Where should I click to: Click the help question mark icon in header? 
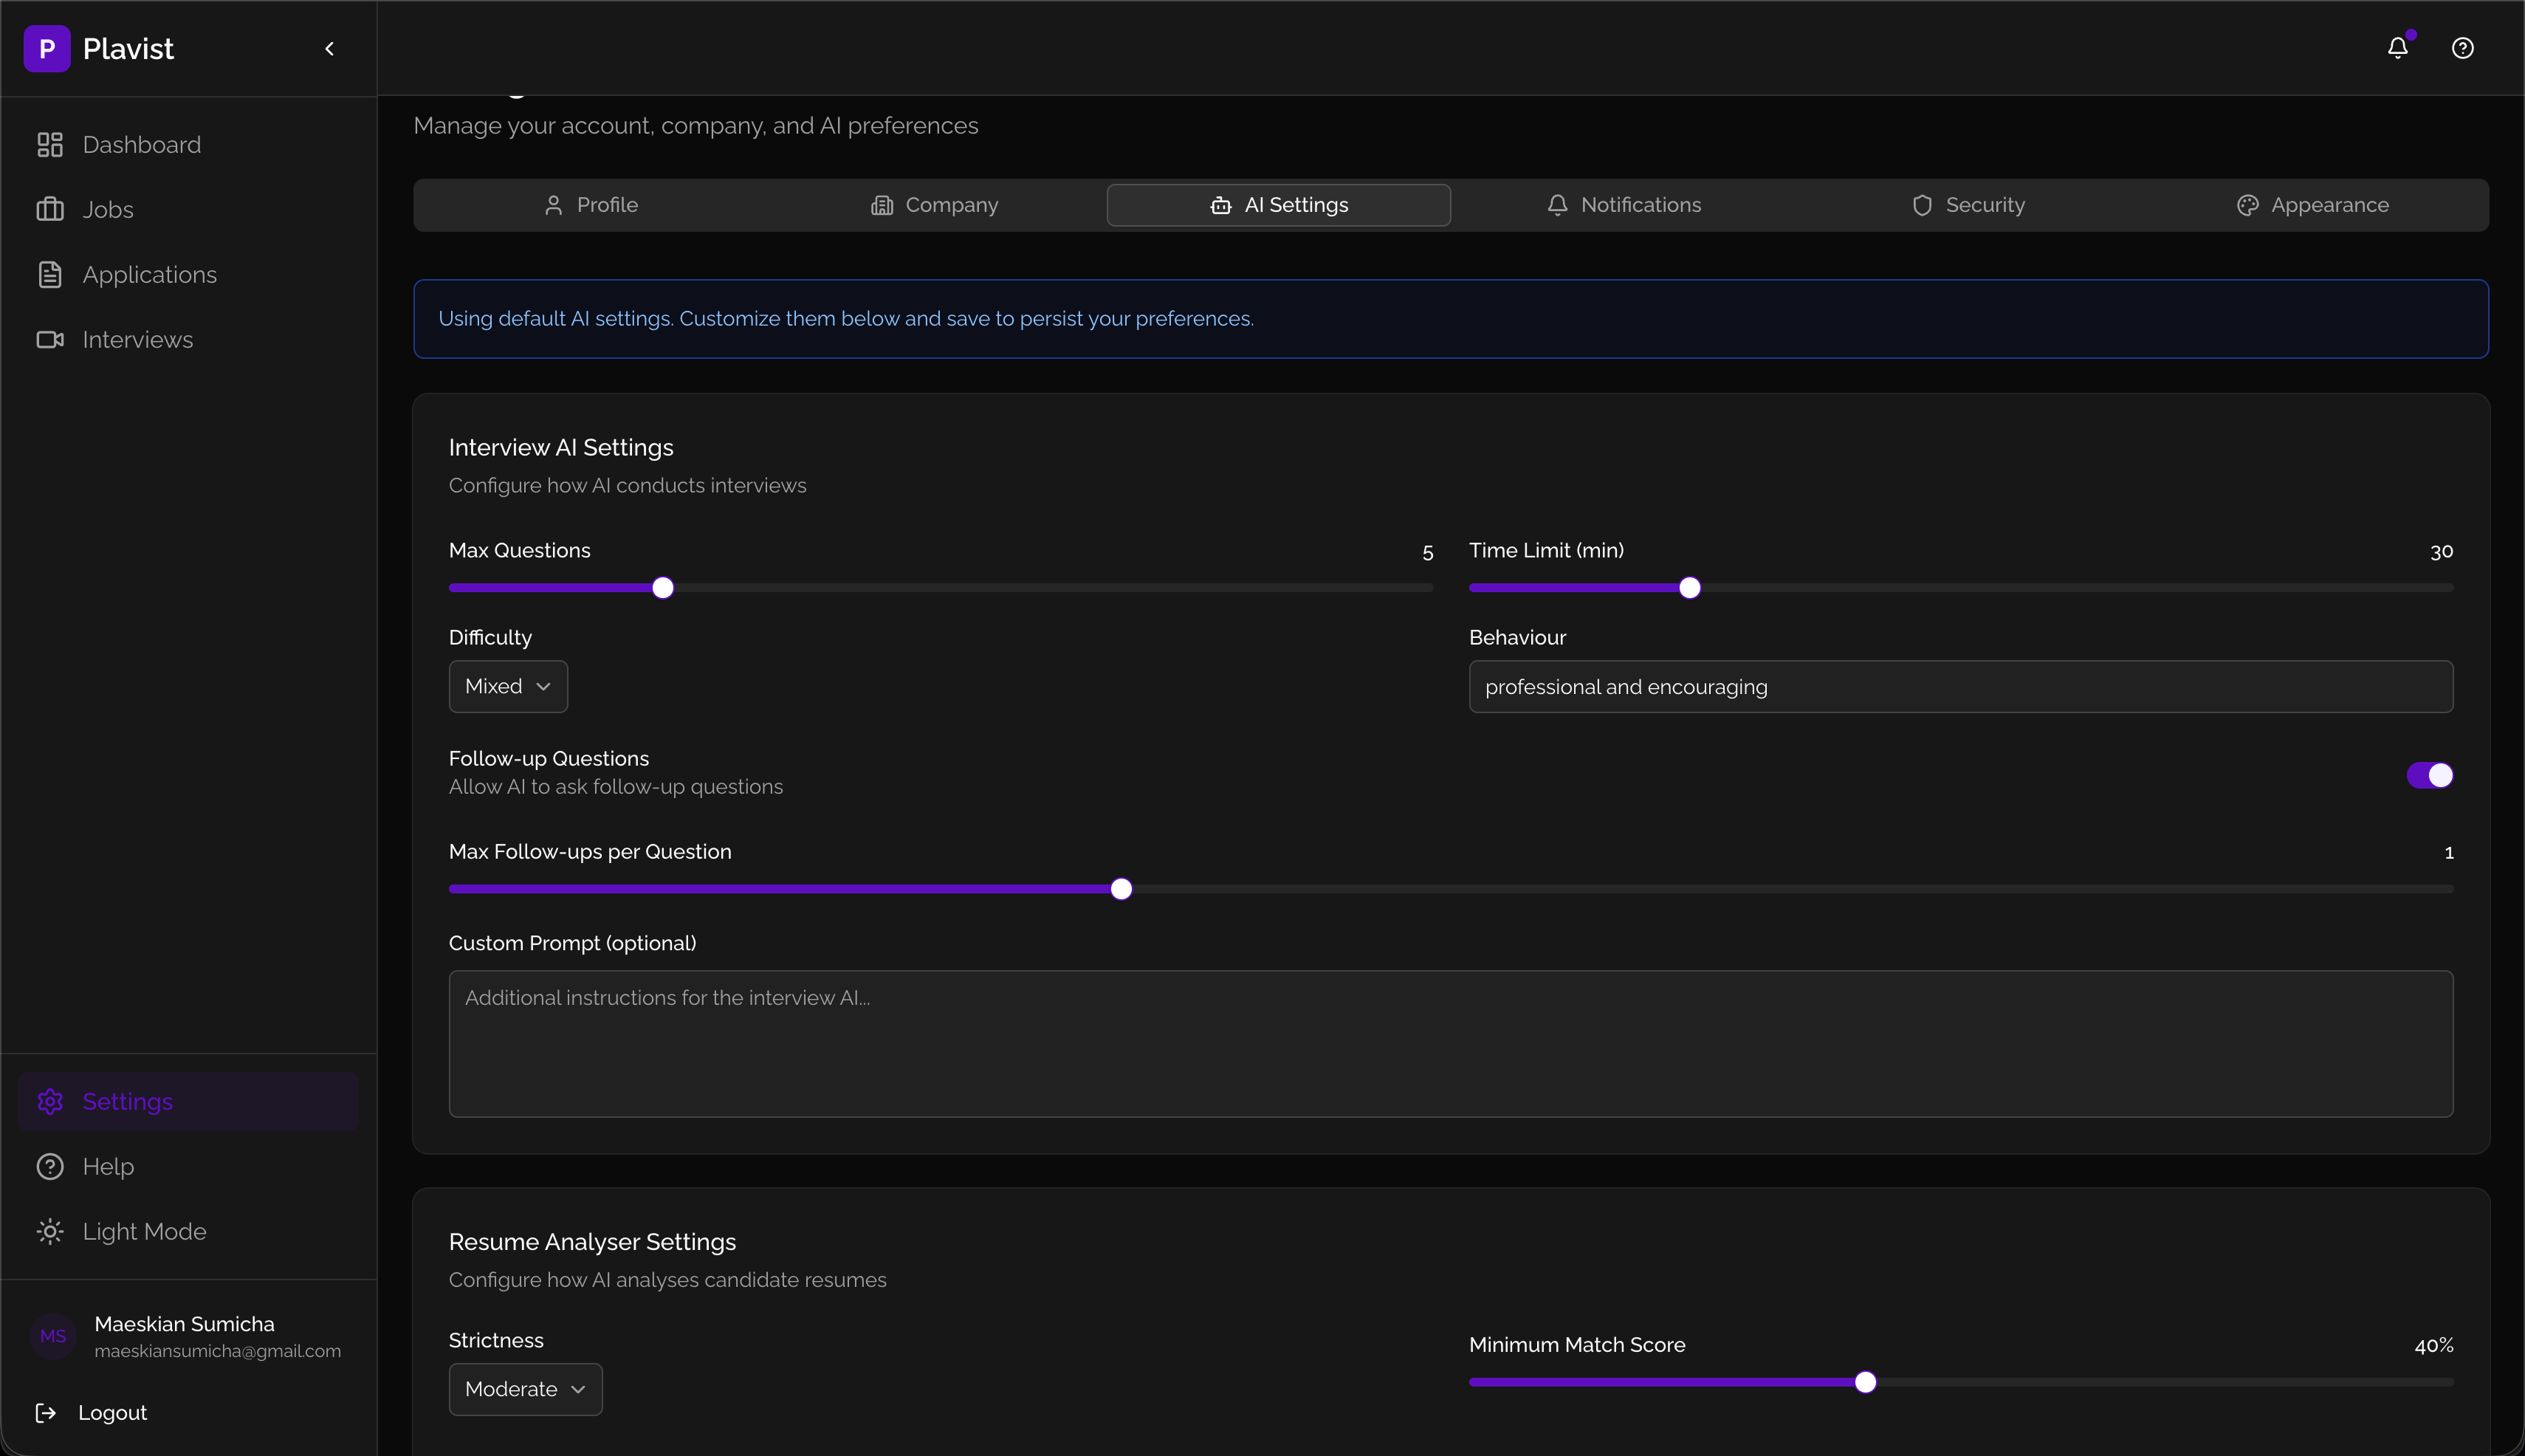pos(2462,48)
